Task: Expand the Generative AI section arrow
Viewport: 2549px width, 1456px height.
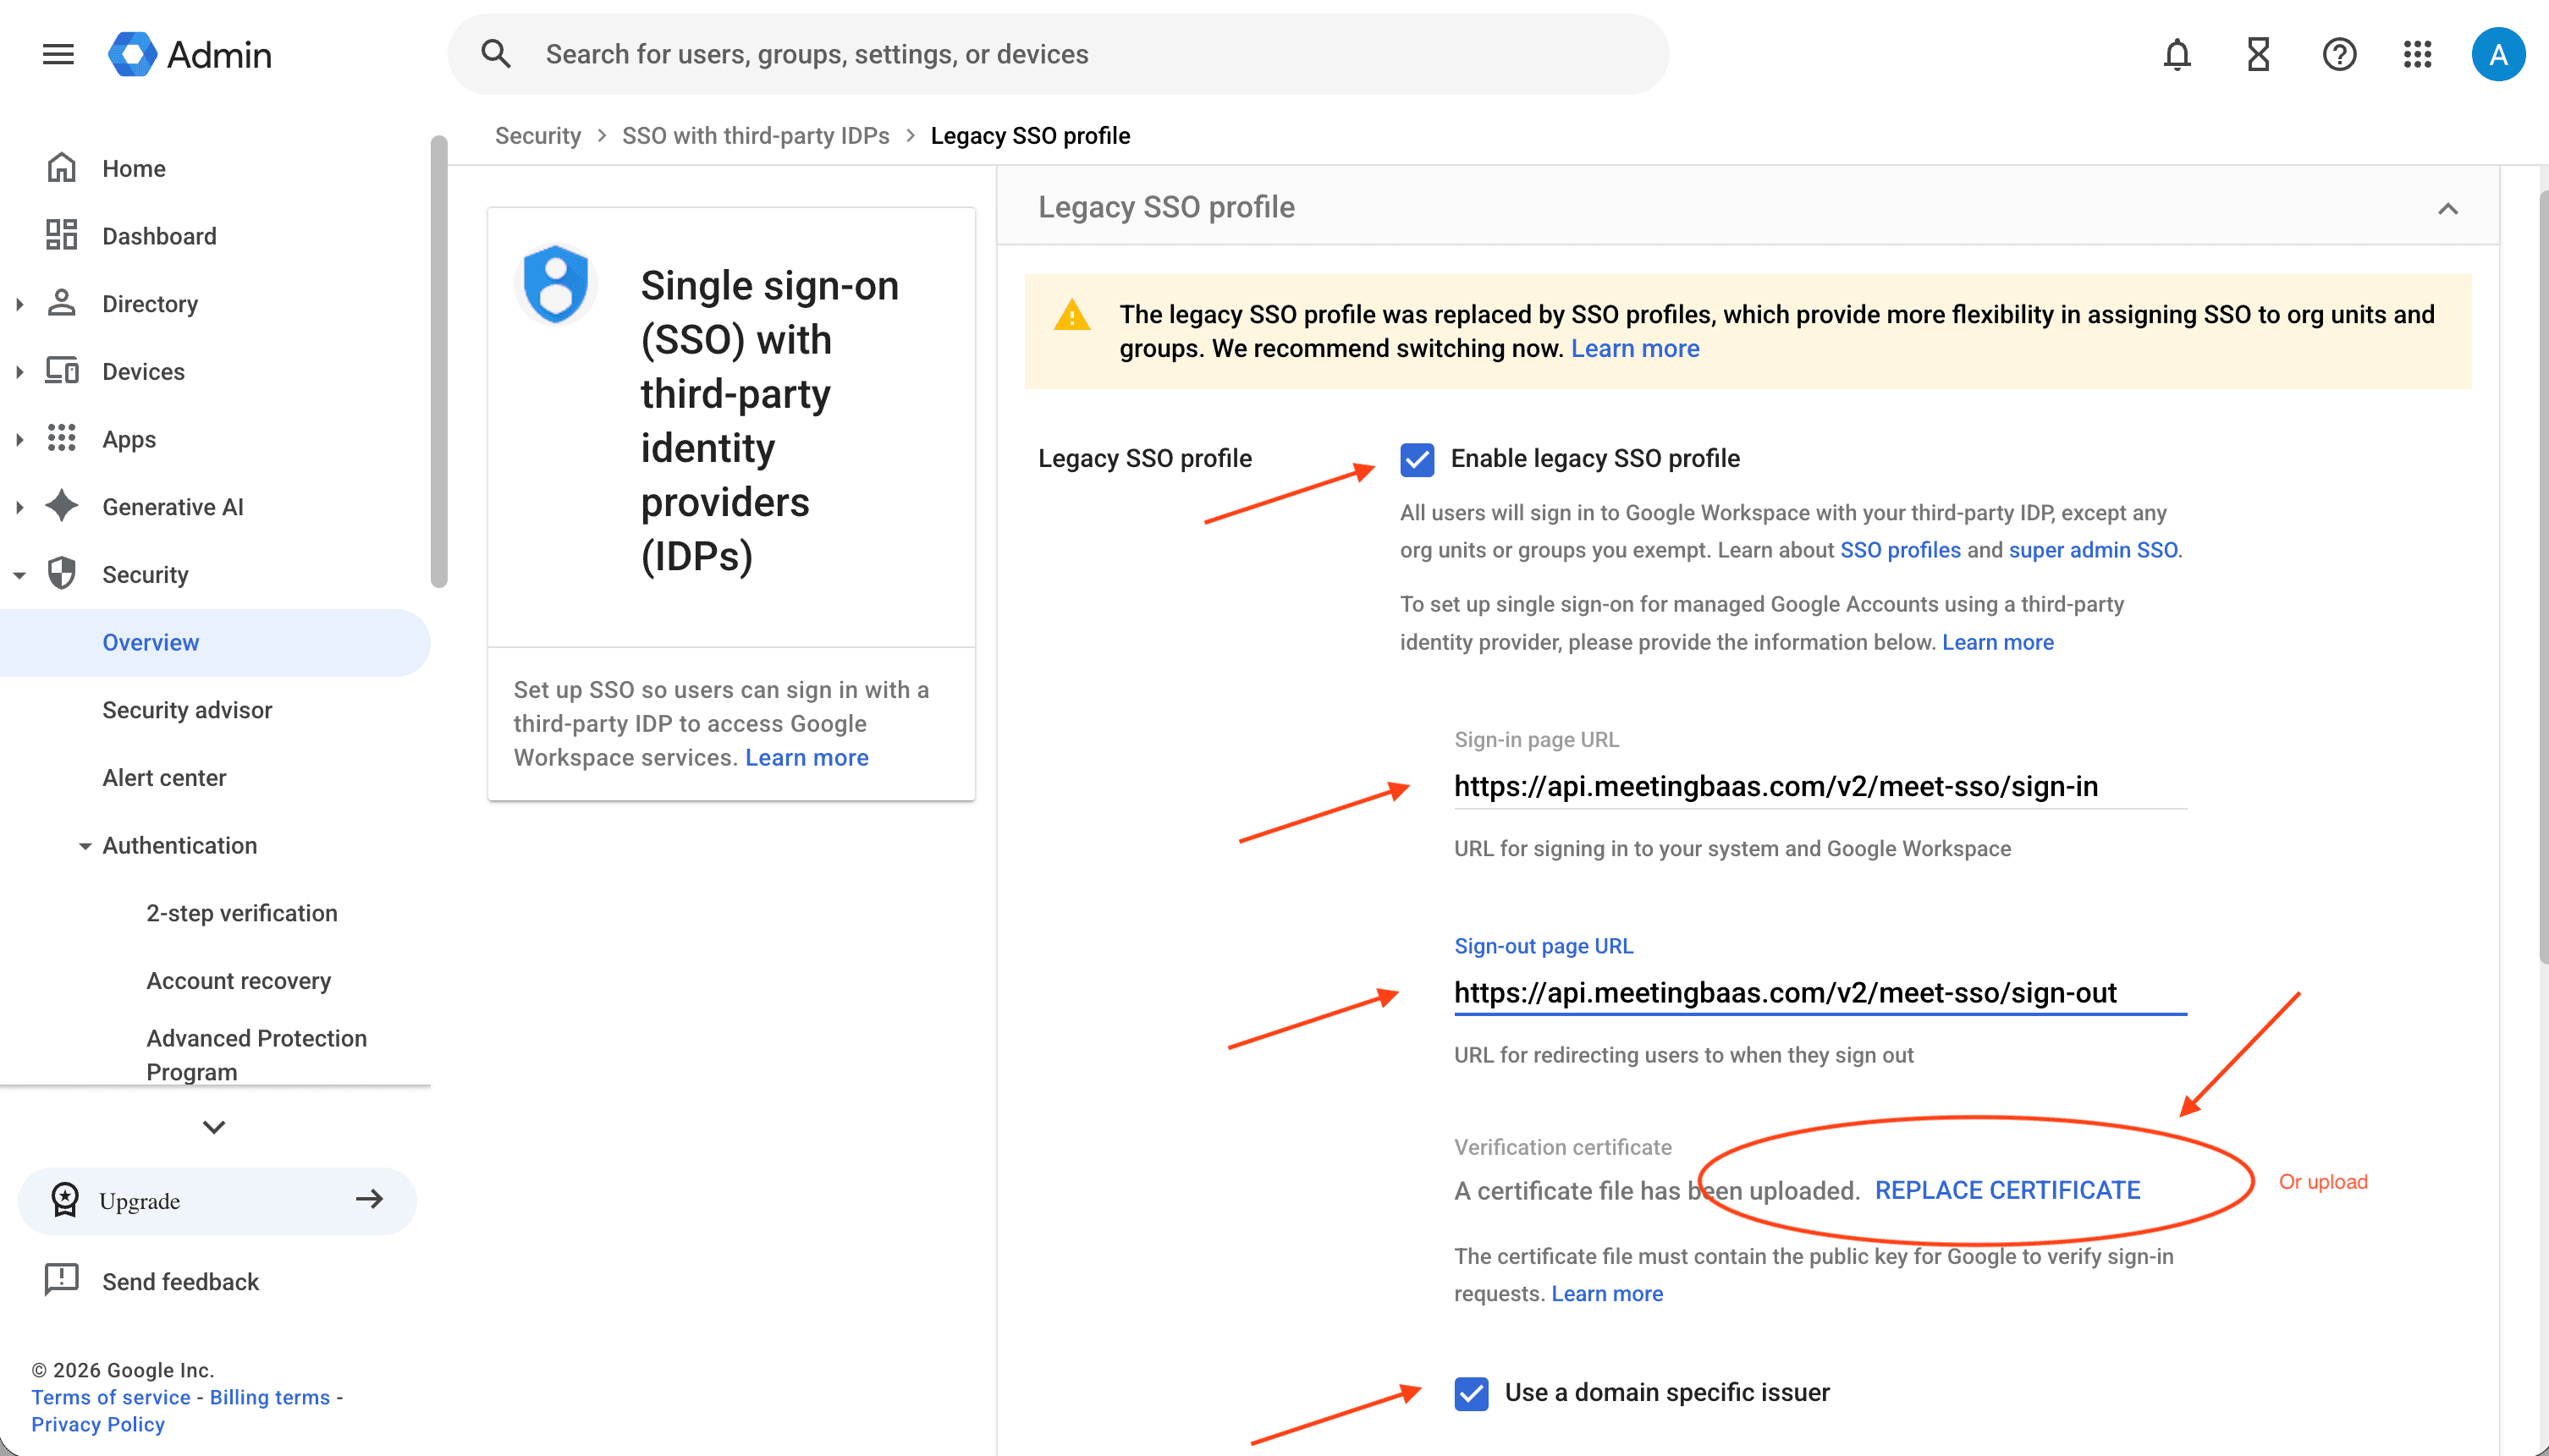Action: (x=19, y=507)
